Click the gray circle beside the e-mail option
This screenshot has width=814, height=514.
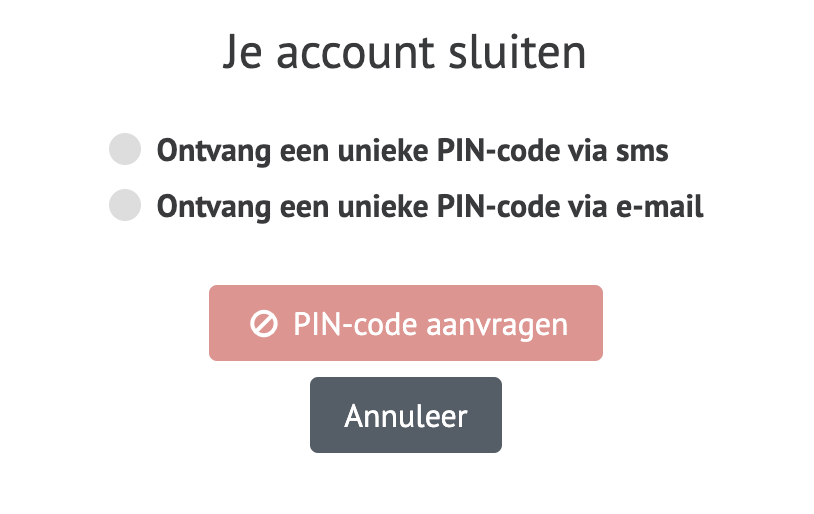pyautogui.click(x=125, y=205)
